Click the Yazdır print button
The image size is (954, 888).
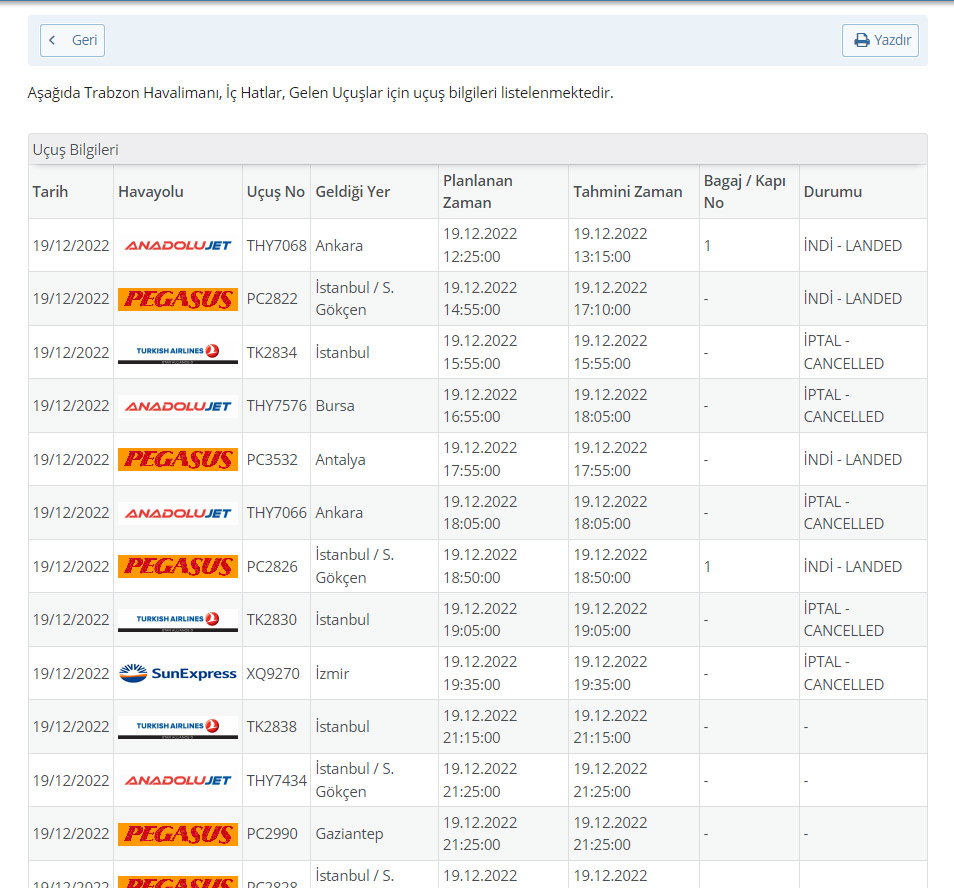(880, 40)
